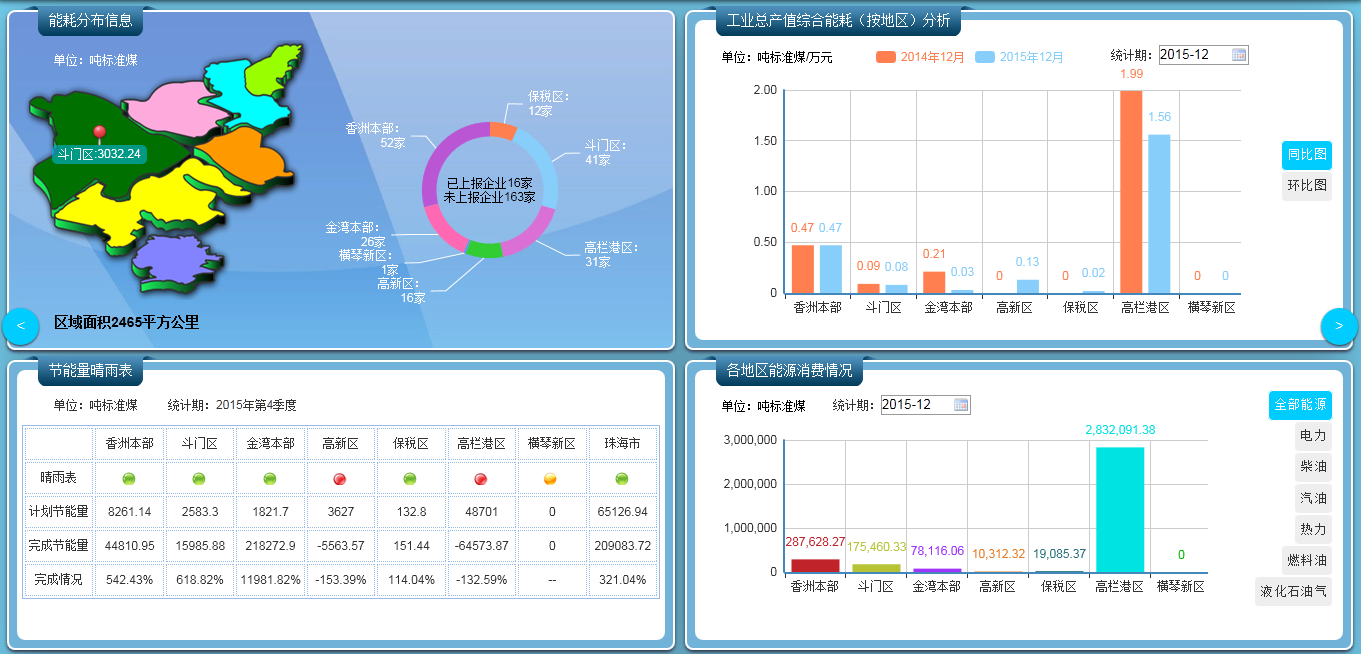This screenshot has height=654, width=1361.
Task: Click the green status light under 珠海市
Action: coord(622,479)
